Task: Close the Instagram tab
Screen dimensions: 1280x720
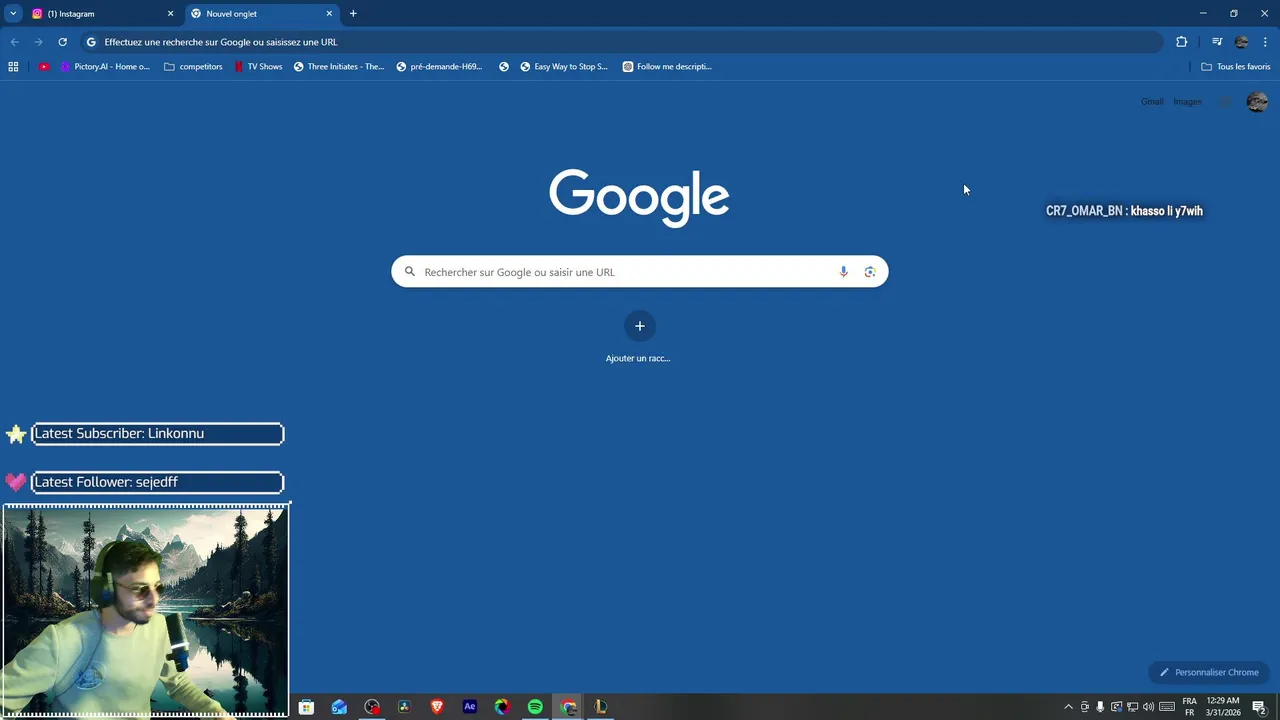Action: [170, 14]
